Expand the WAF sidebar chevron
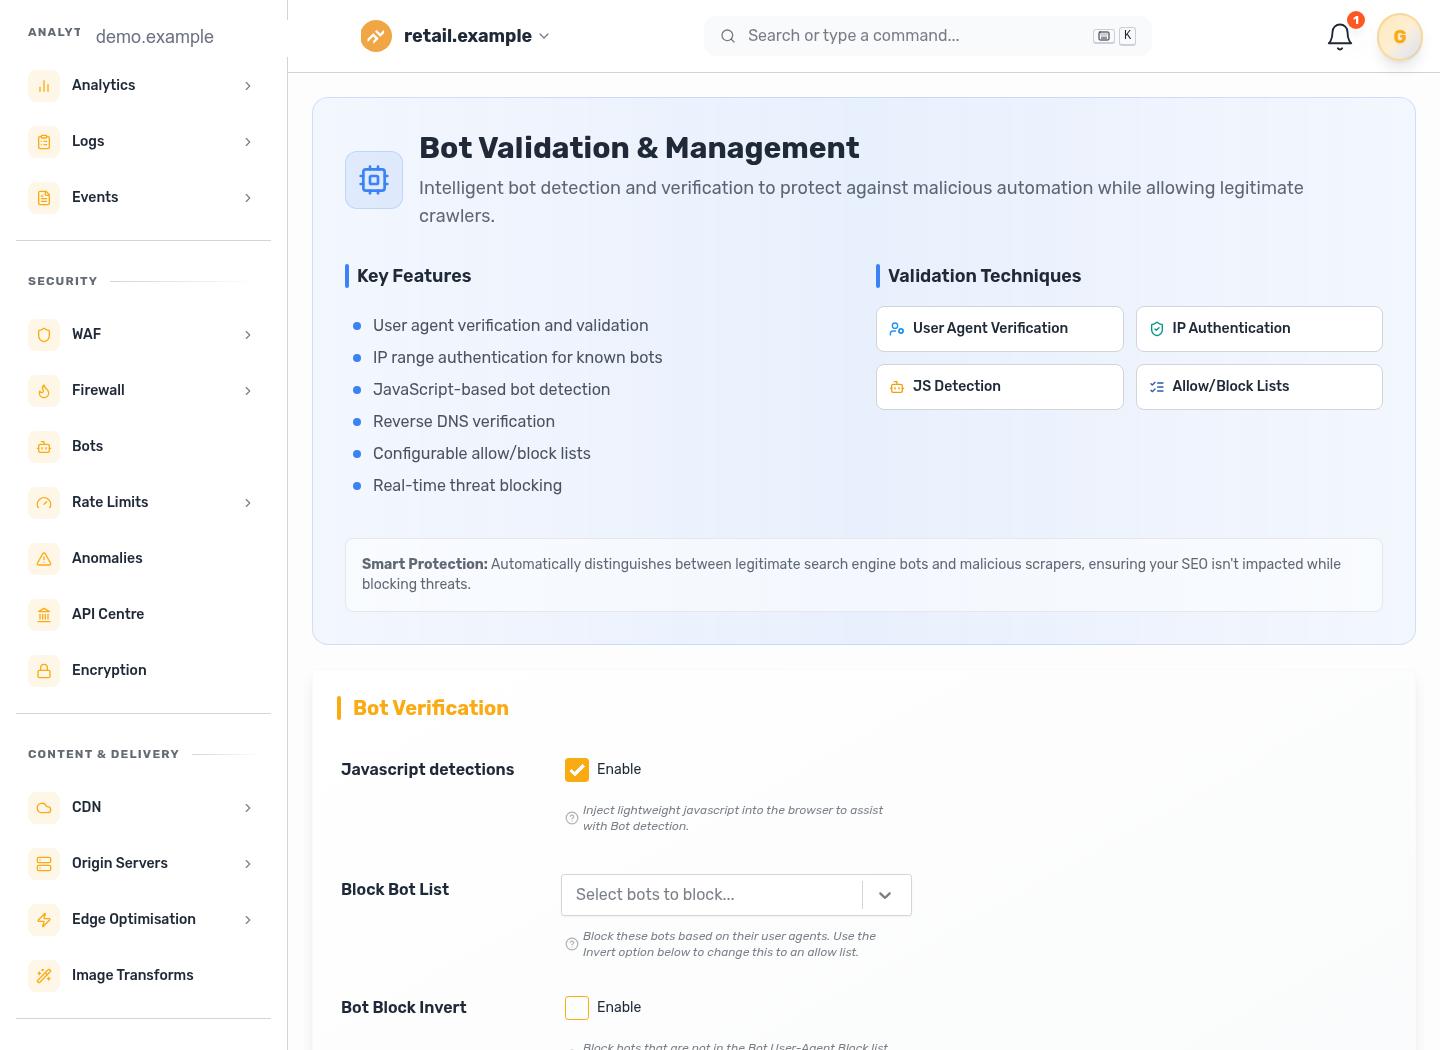Image resolution: width=1440 pixels, height=1050 pixels. 248,335
